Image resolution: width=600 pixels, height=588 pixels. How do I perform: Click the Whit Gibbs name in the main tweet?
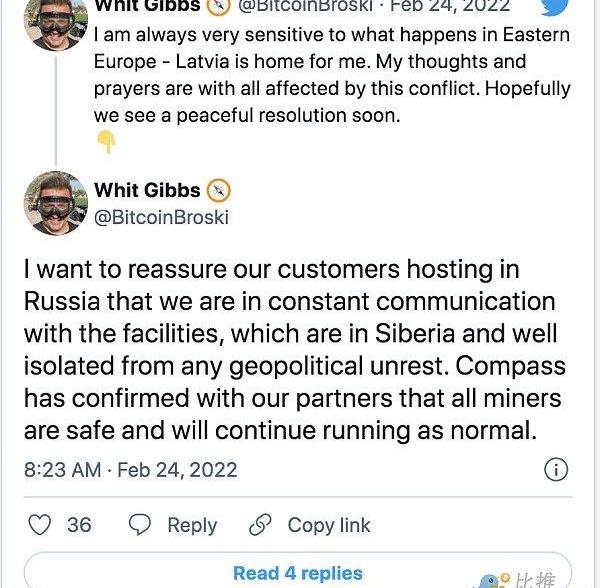pyautogui.click(x=146, y=190)
